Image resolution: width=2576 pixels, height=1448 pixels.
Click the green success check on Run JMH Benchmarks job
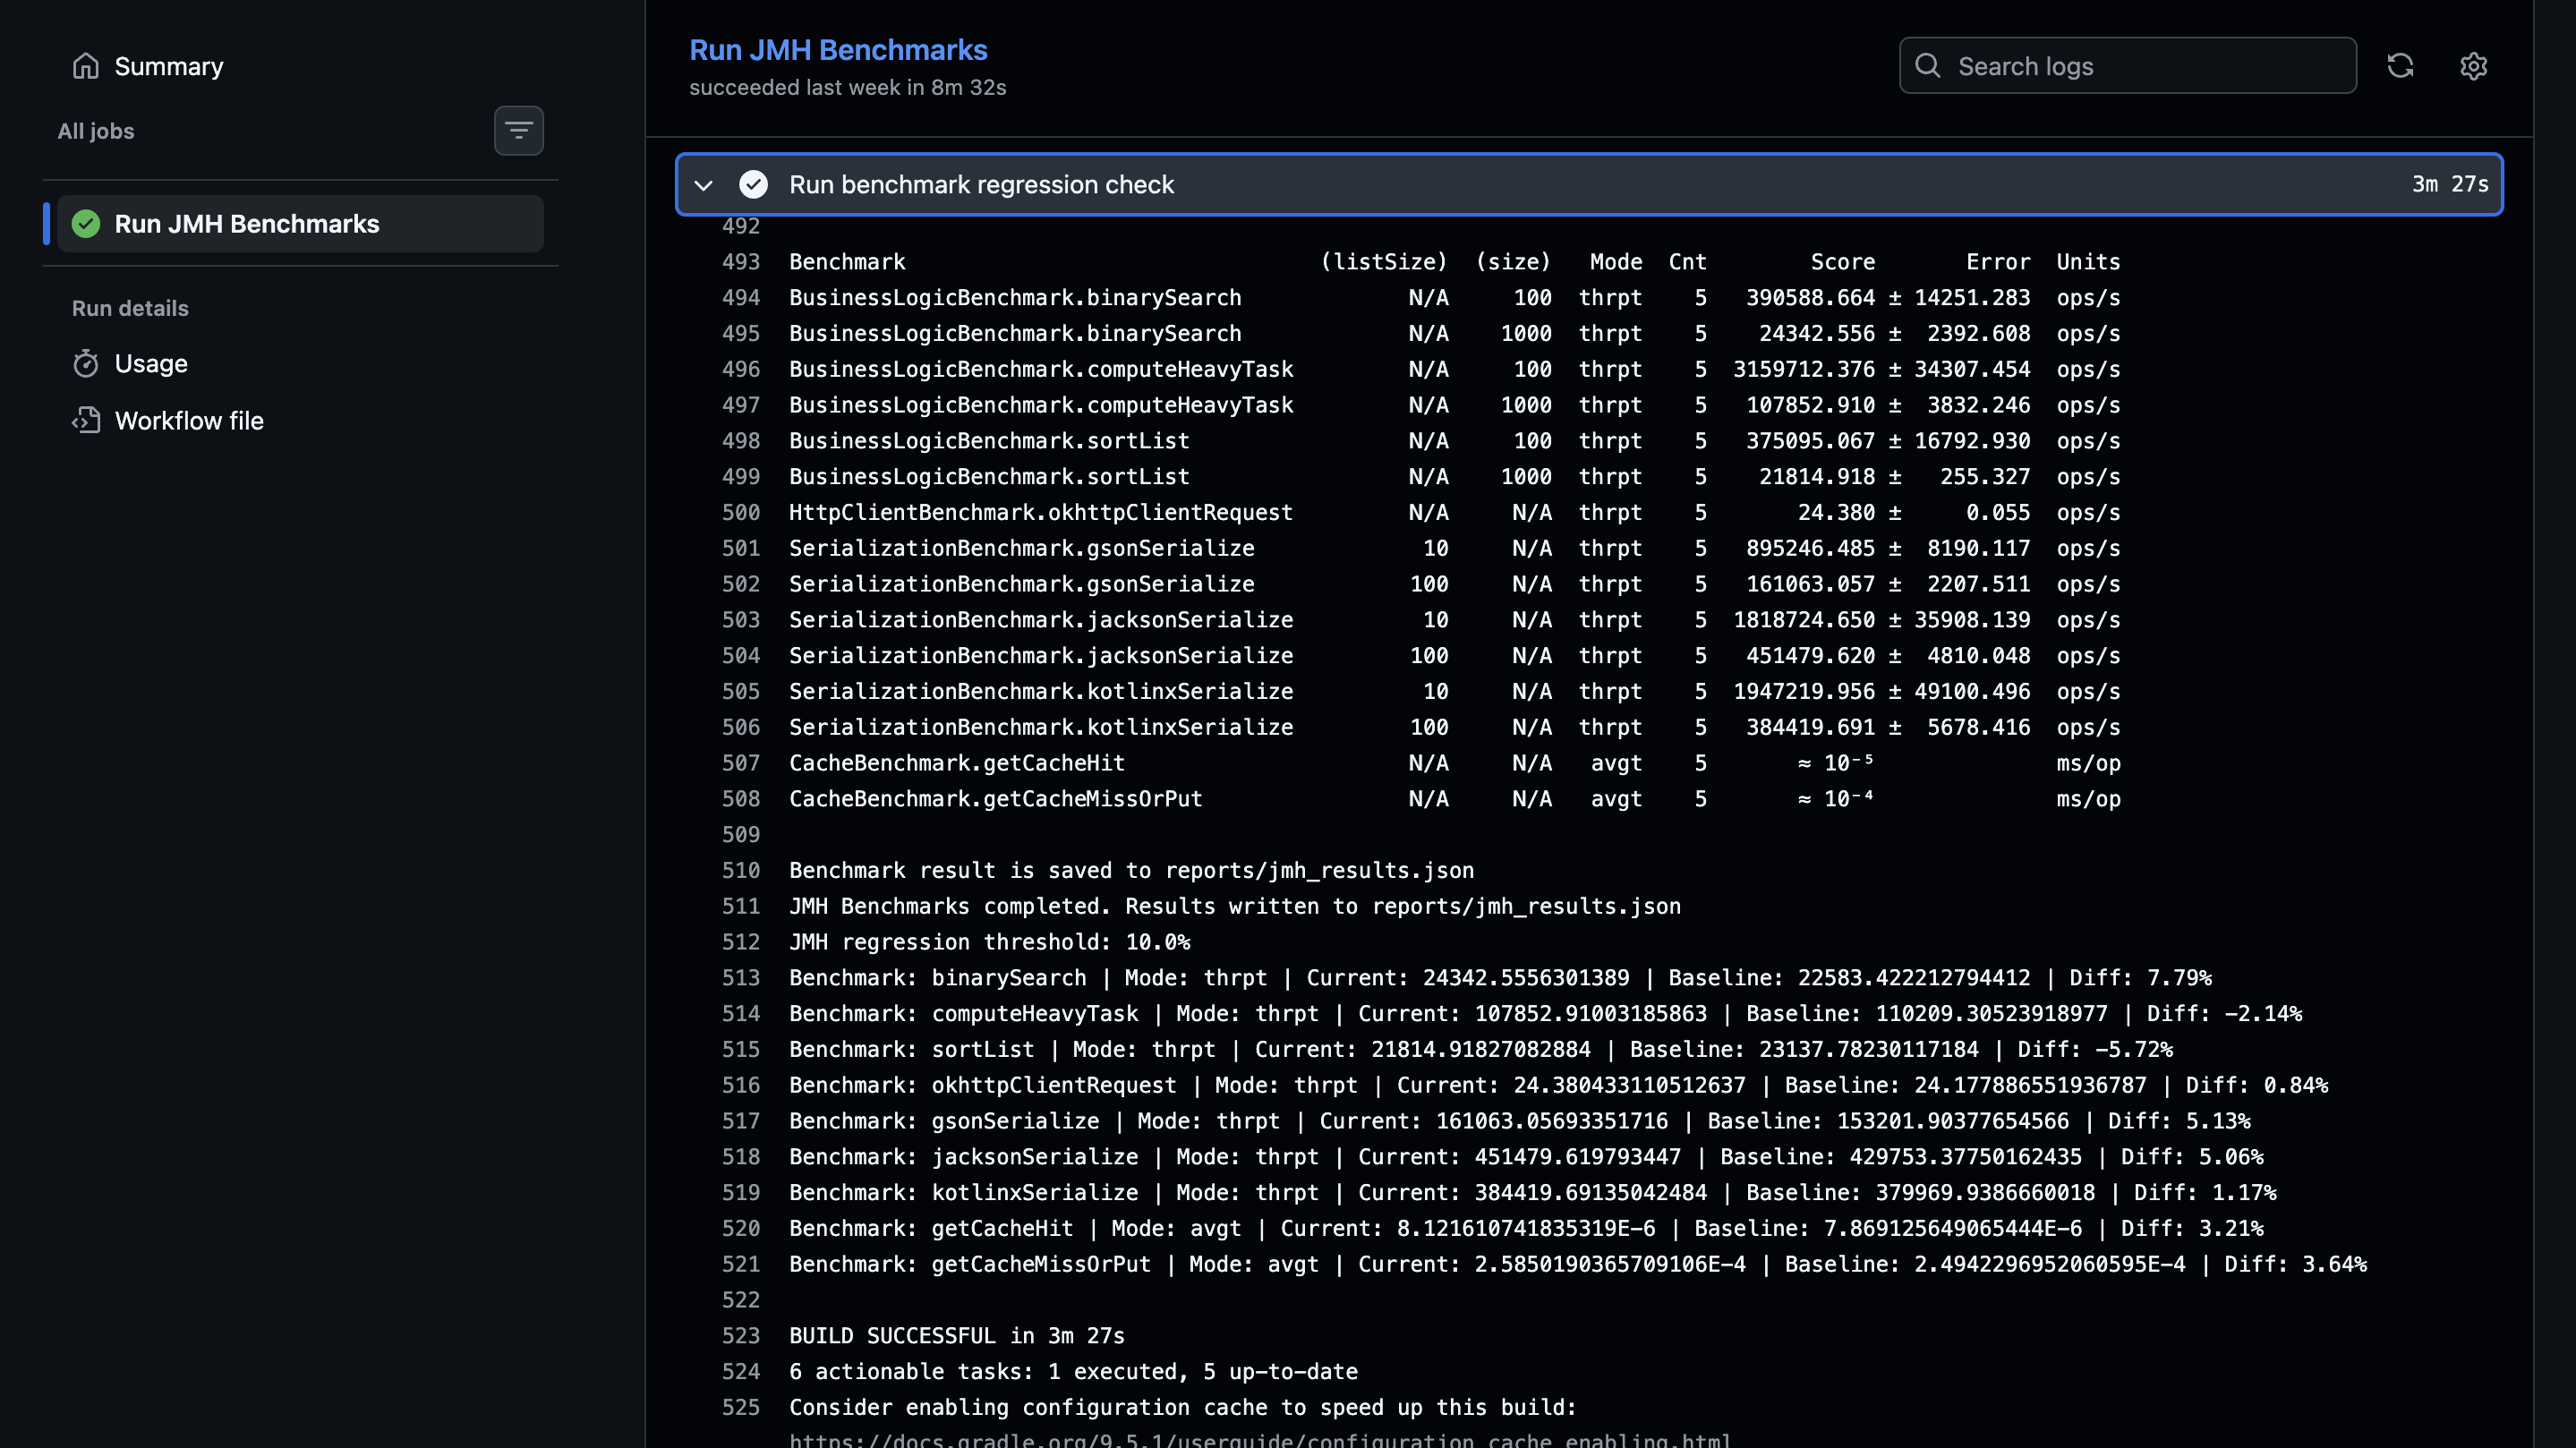[86, 224]
